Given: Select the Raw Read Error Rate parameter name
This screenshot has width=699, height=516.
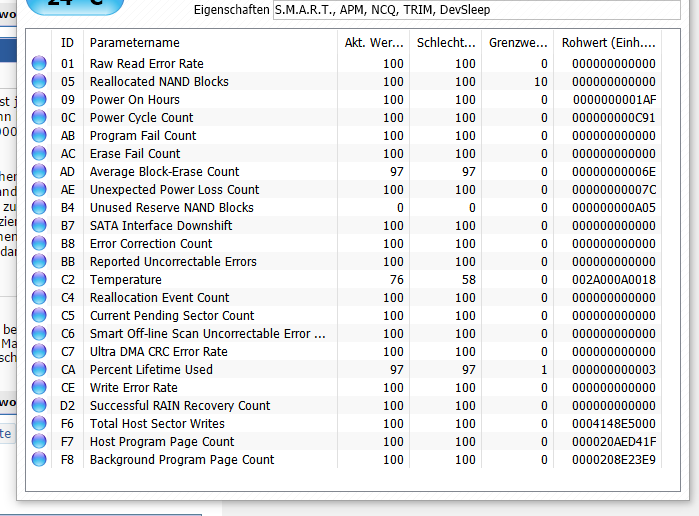Looking at the screenshot, I should click(x=147, y=64).
